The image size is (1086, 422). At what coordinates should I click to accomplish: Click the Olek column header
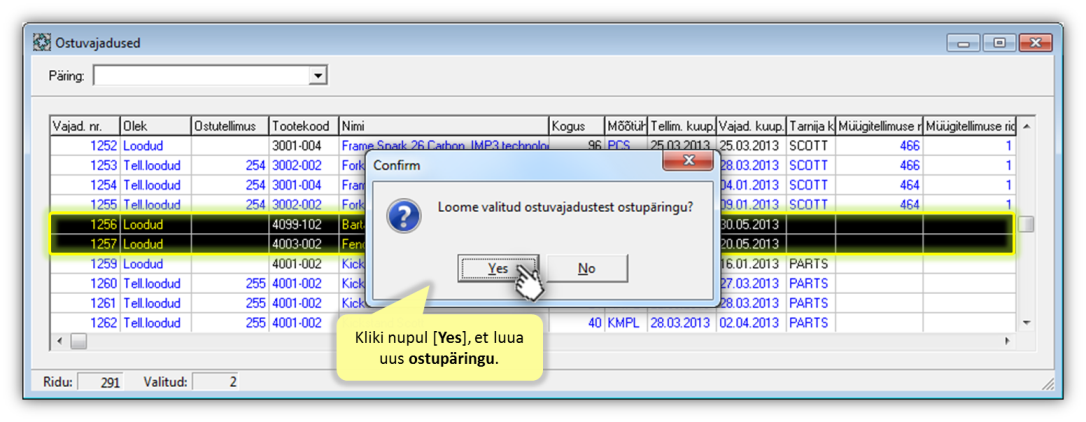pyautogui.click(x=155, y=126)
